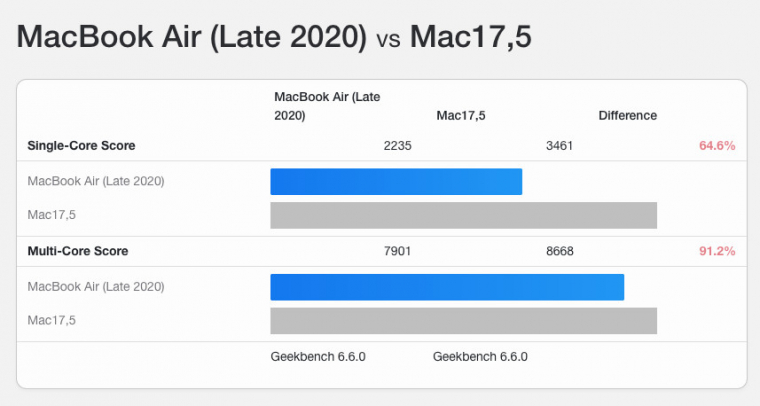This screenshot has width=760, height=406.
Task: Click MacBook Air (Late 2020) in the page title
Action: pyautogui.click(x=192, y=38)
